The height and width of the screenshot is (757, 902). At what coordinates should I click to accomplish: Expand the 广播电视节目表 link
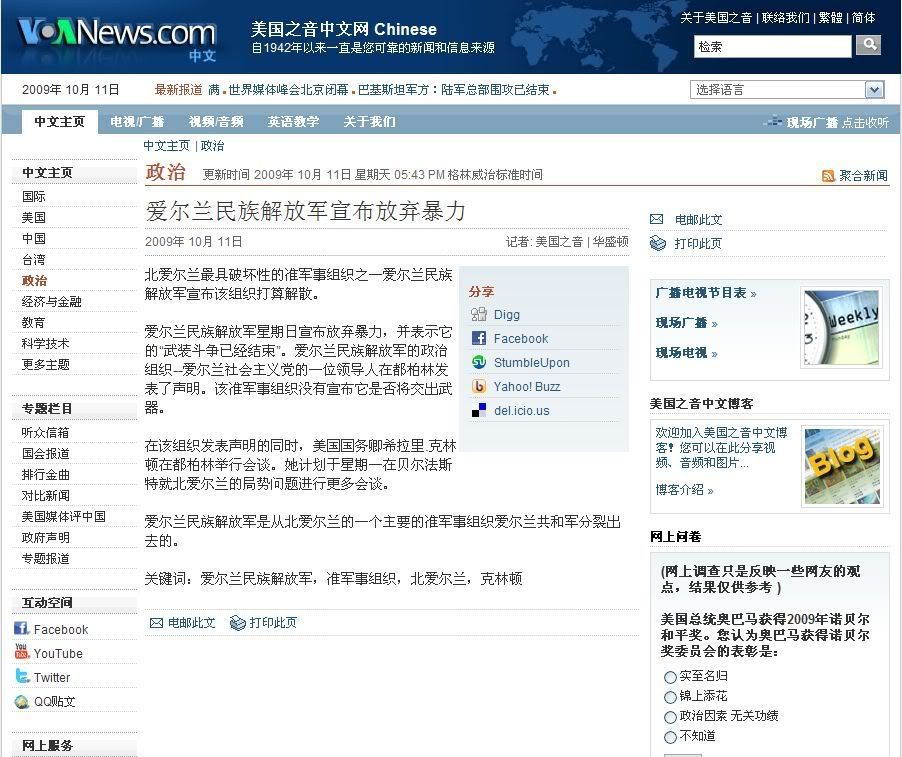(706, 293)
